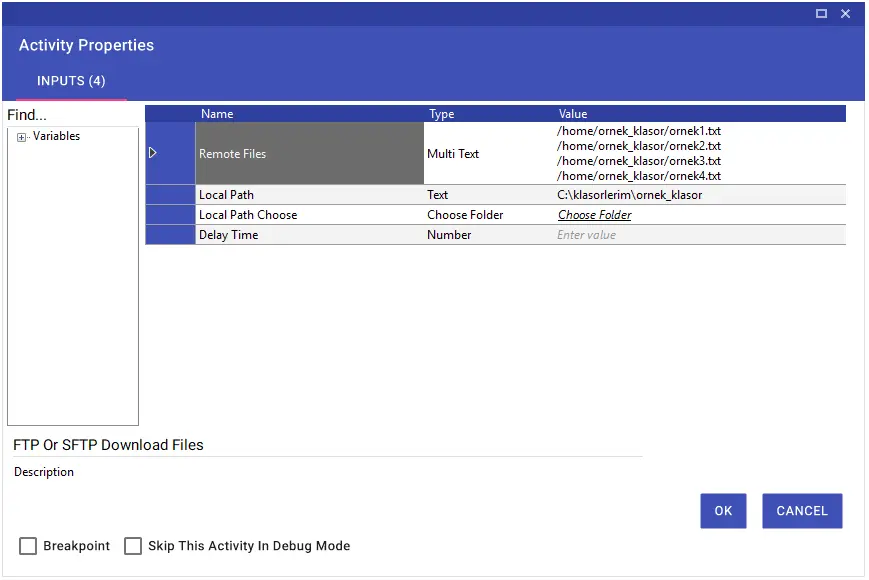The width and height of the screenshot is (869, 580).
Task: Click the Text type cell for Local Path
Action: 489,195
